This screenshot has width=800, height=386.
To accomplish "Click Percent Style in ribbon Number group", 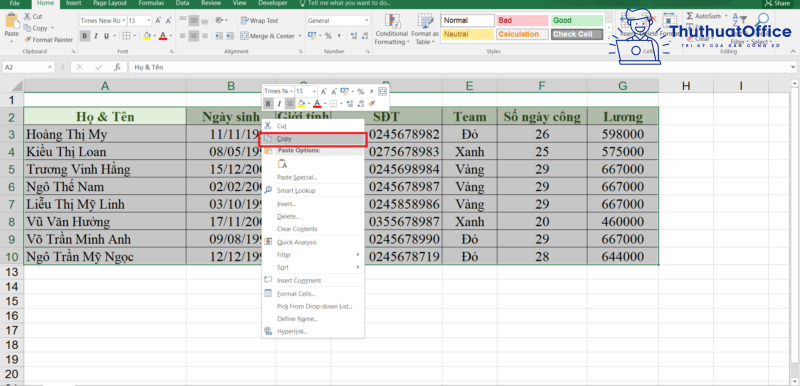I will (x=328, y=36).
